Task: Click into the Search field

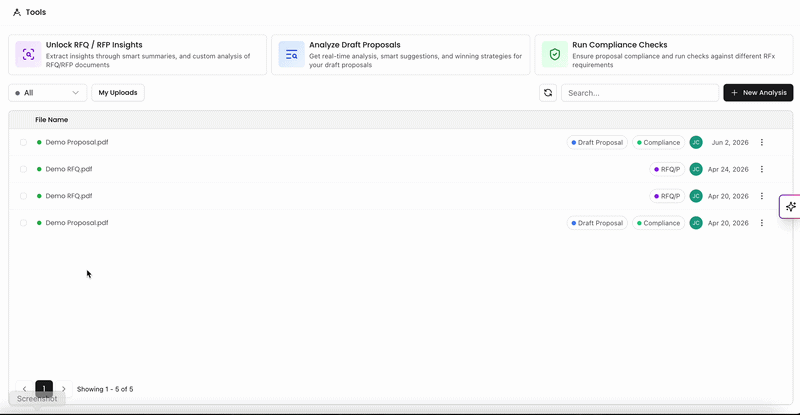Action: pyautogui.click(x=640, y=93)
